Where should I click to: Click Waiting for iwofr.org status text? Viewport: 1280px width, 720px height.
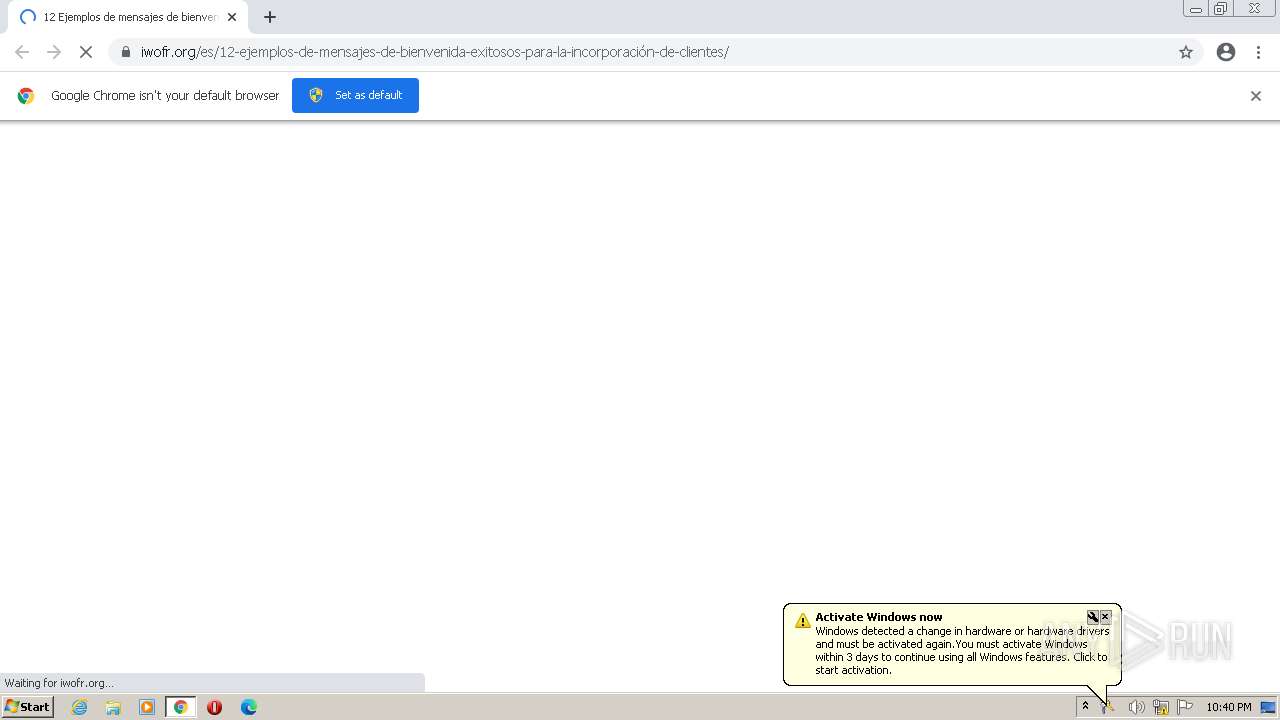tap(59, 683)
